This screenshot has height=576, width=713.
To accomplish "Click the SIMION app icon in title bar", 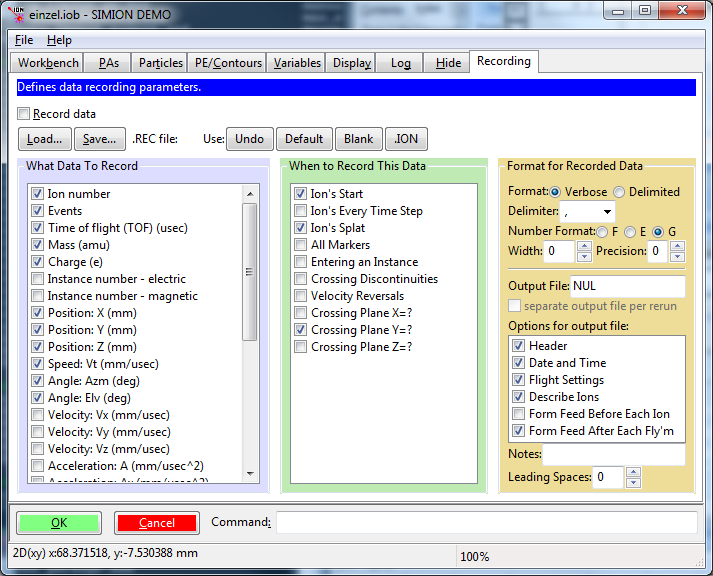I will pos(17,14).
